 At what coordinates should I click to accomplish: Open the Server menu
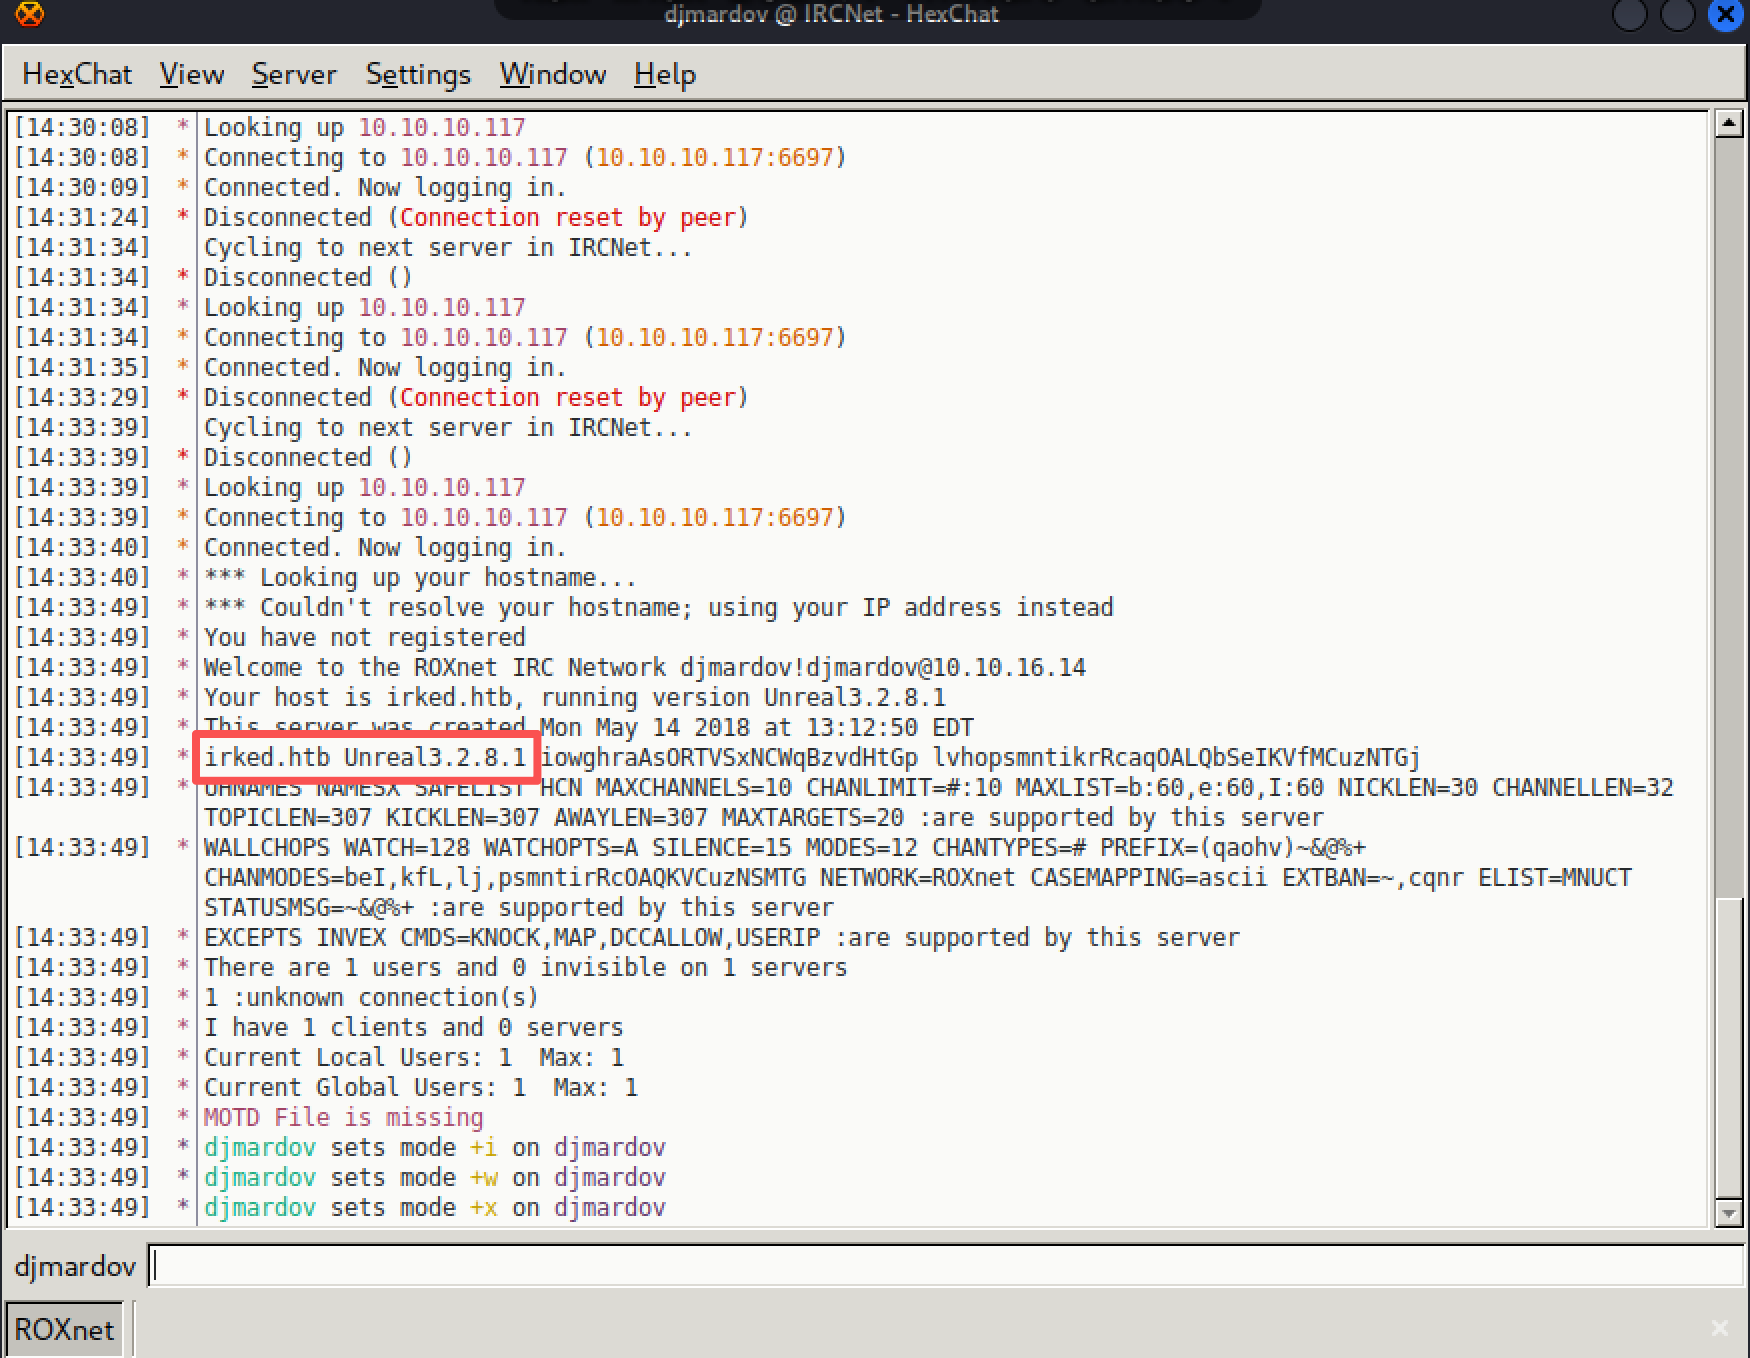click(x=294, y=74)
